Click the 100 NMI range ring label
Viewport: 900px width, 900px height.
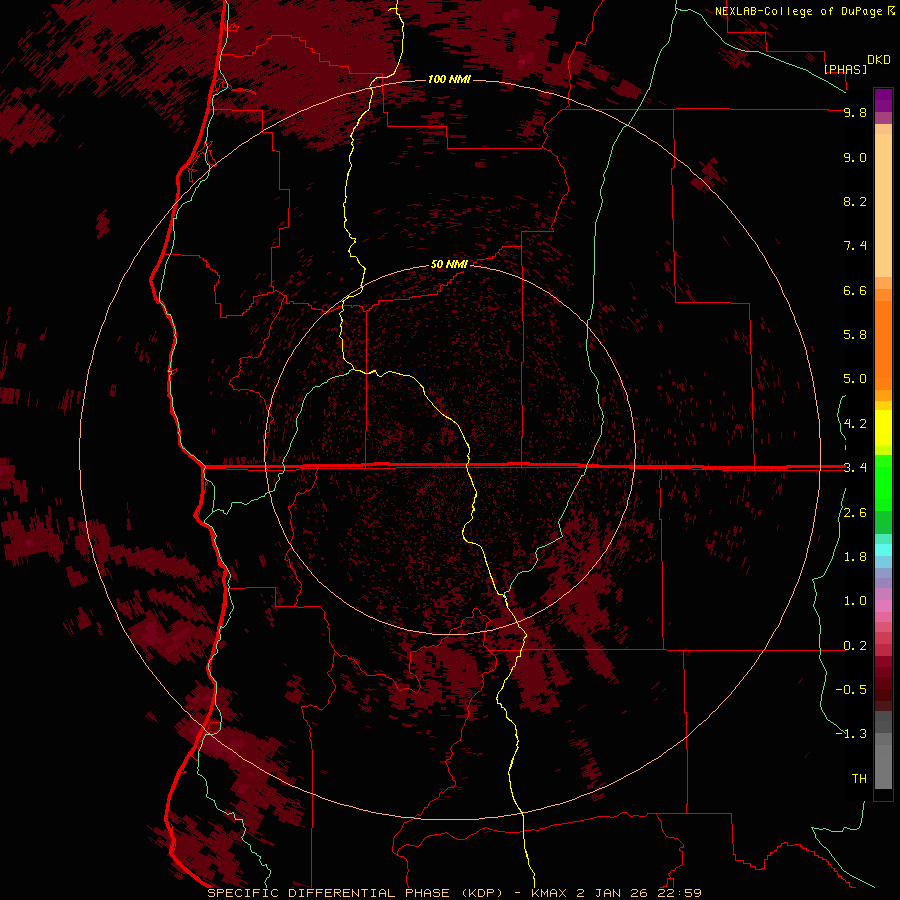click(x=449, y=79)
